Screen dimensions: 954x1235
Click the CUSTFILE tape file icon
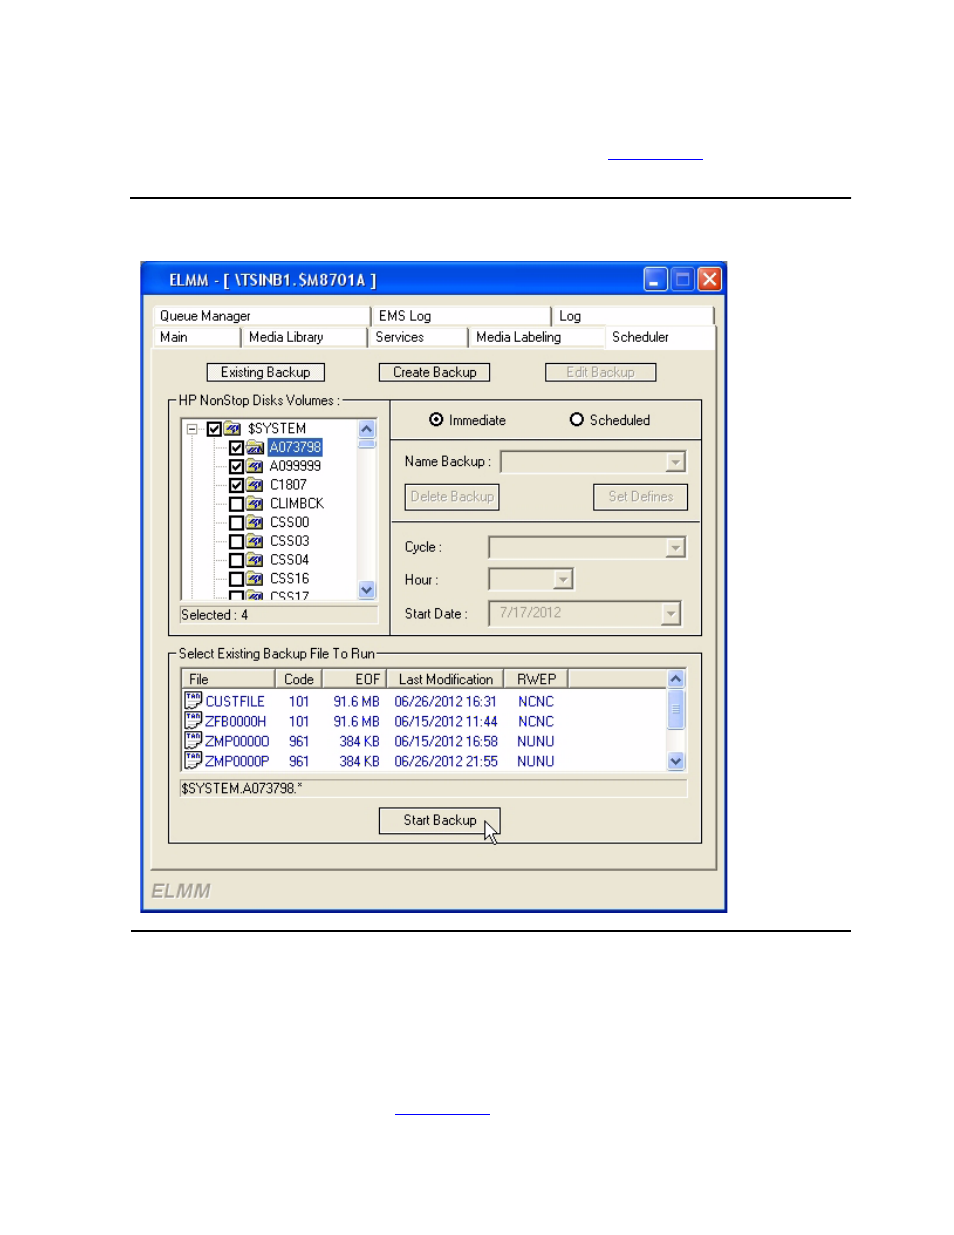[194, 701]
